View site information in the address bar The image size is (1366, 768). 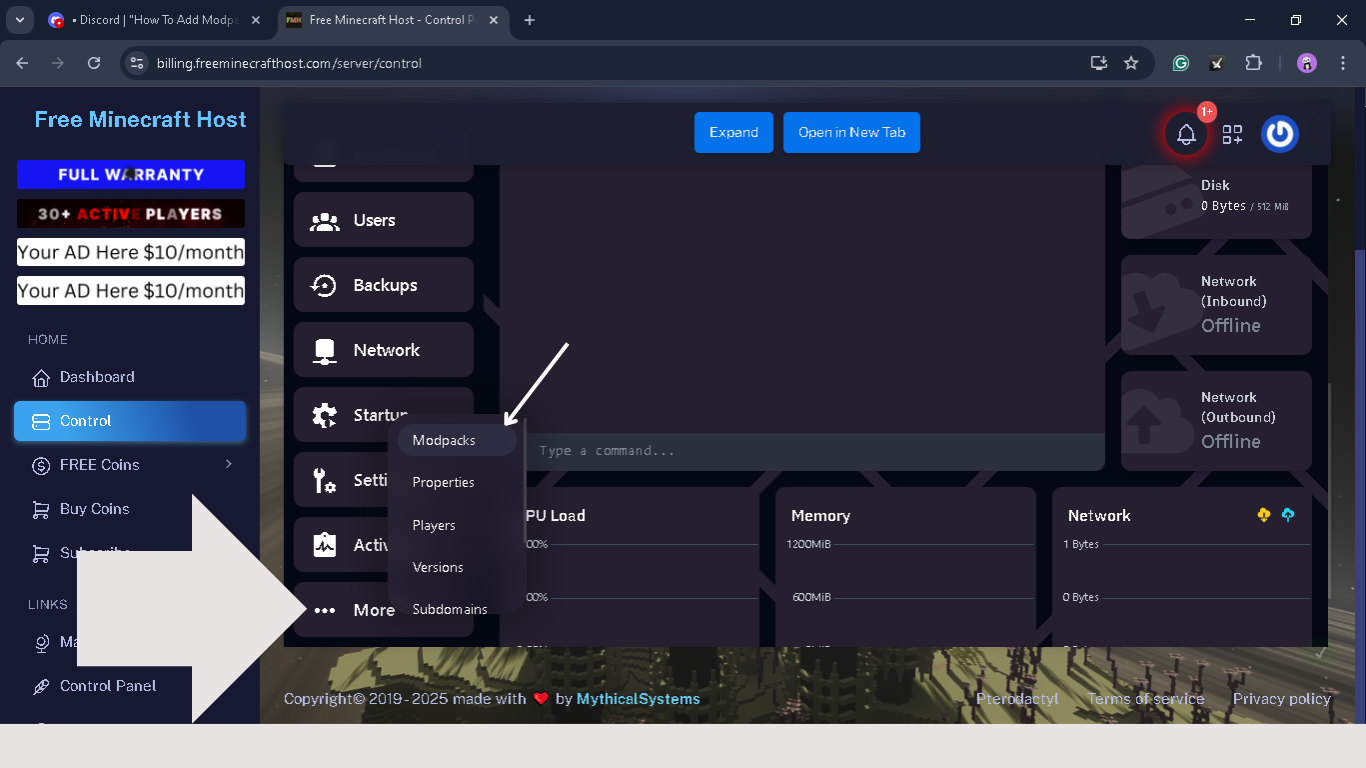click(138, 63)
